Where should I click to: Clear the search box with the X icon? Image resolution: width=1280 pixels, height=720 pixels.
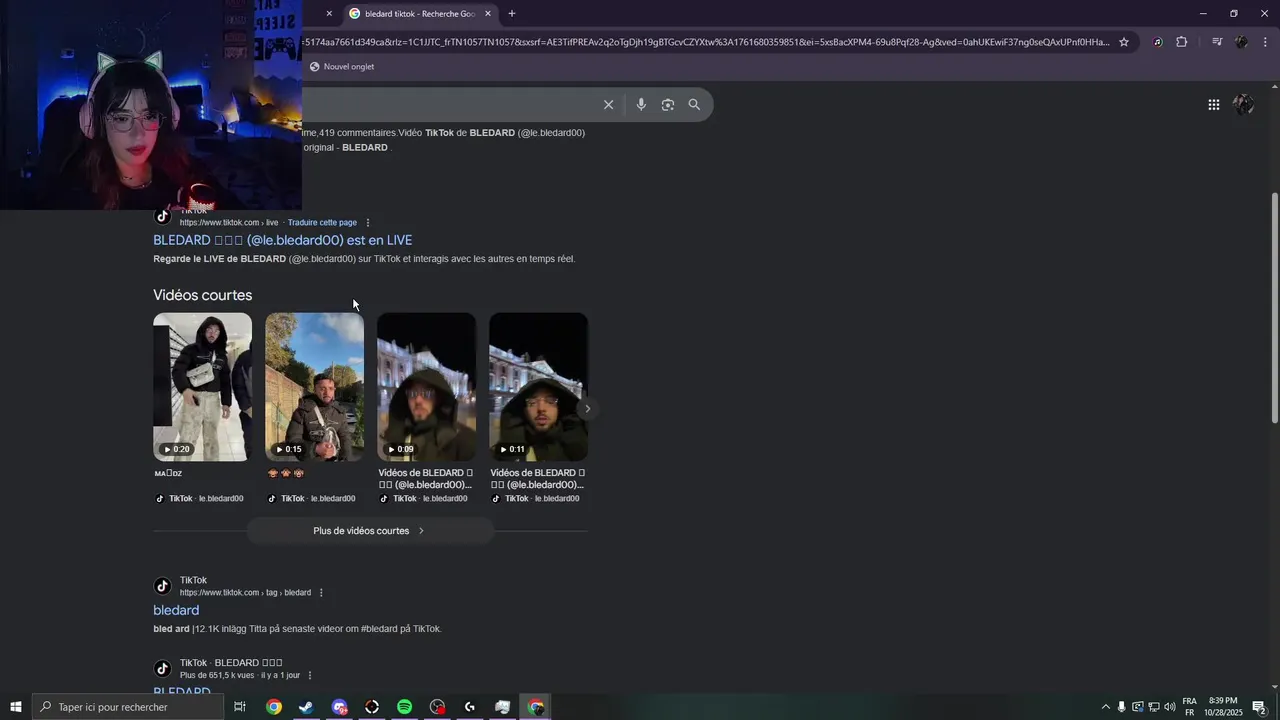click(608, 105)
